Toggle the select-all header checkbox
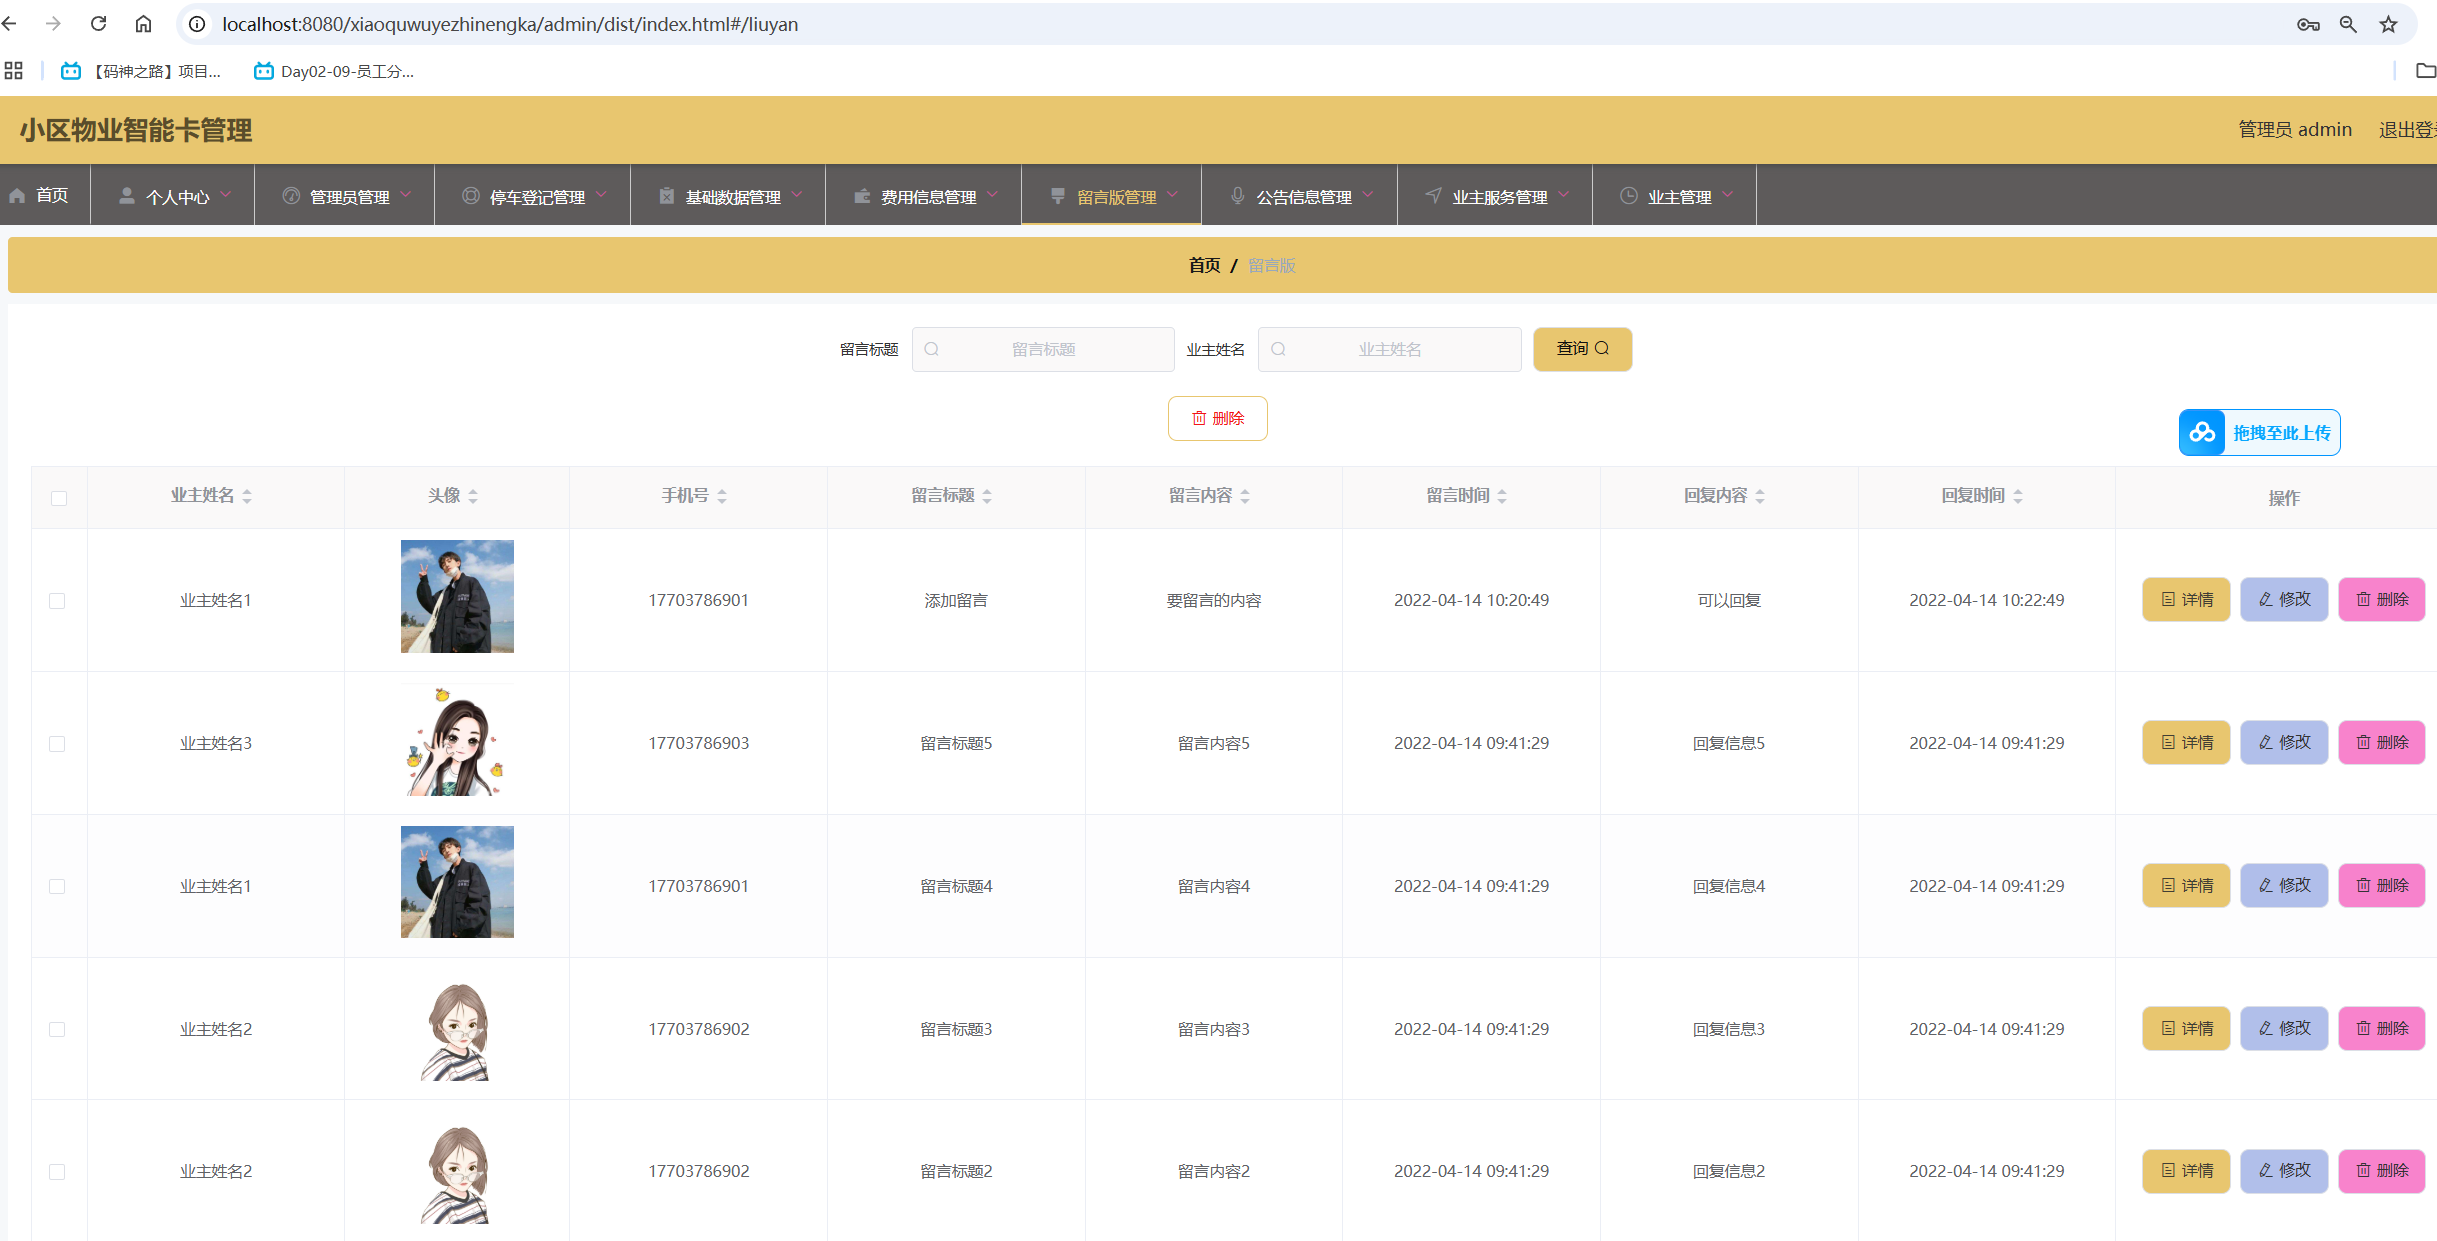2437x1241 pixels. (59, 498)
